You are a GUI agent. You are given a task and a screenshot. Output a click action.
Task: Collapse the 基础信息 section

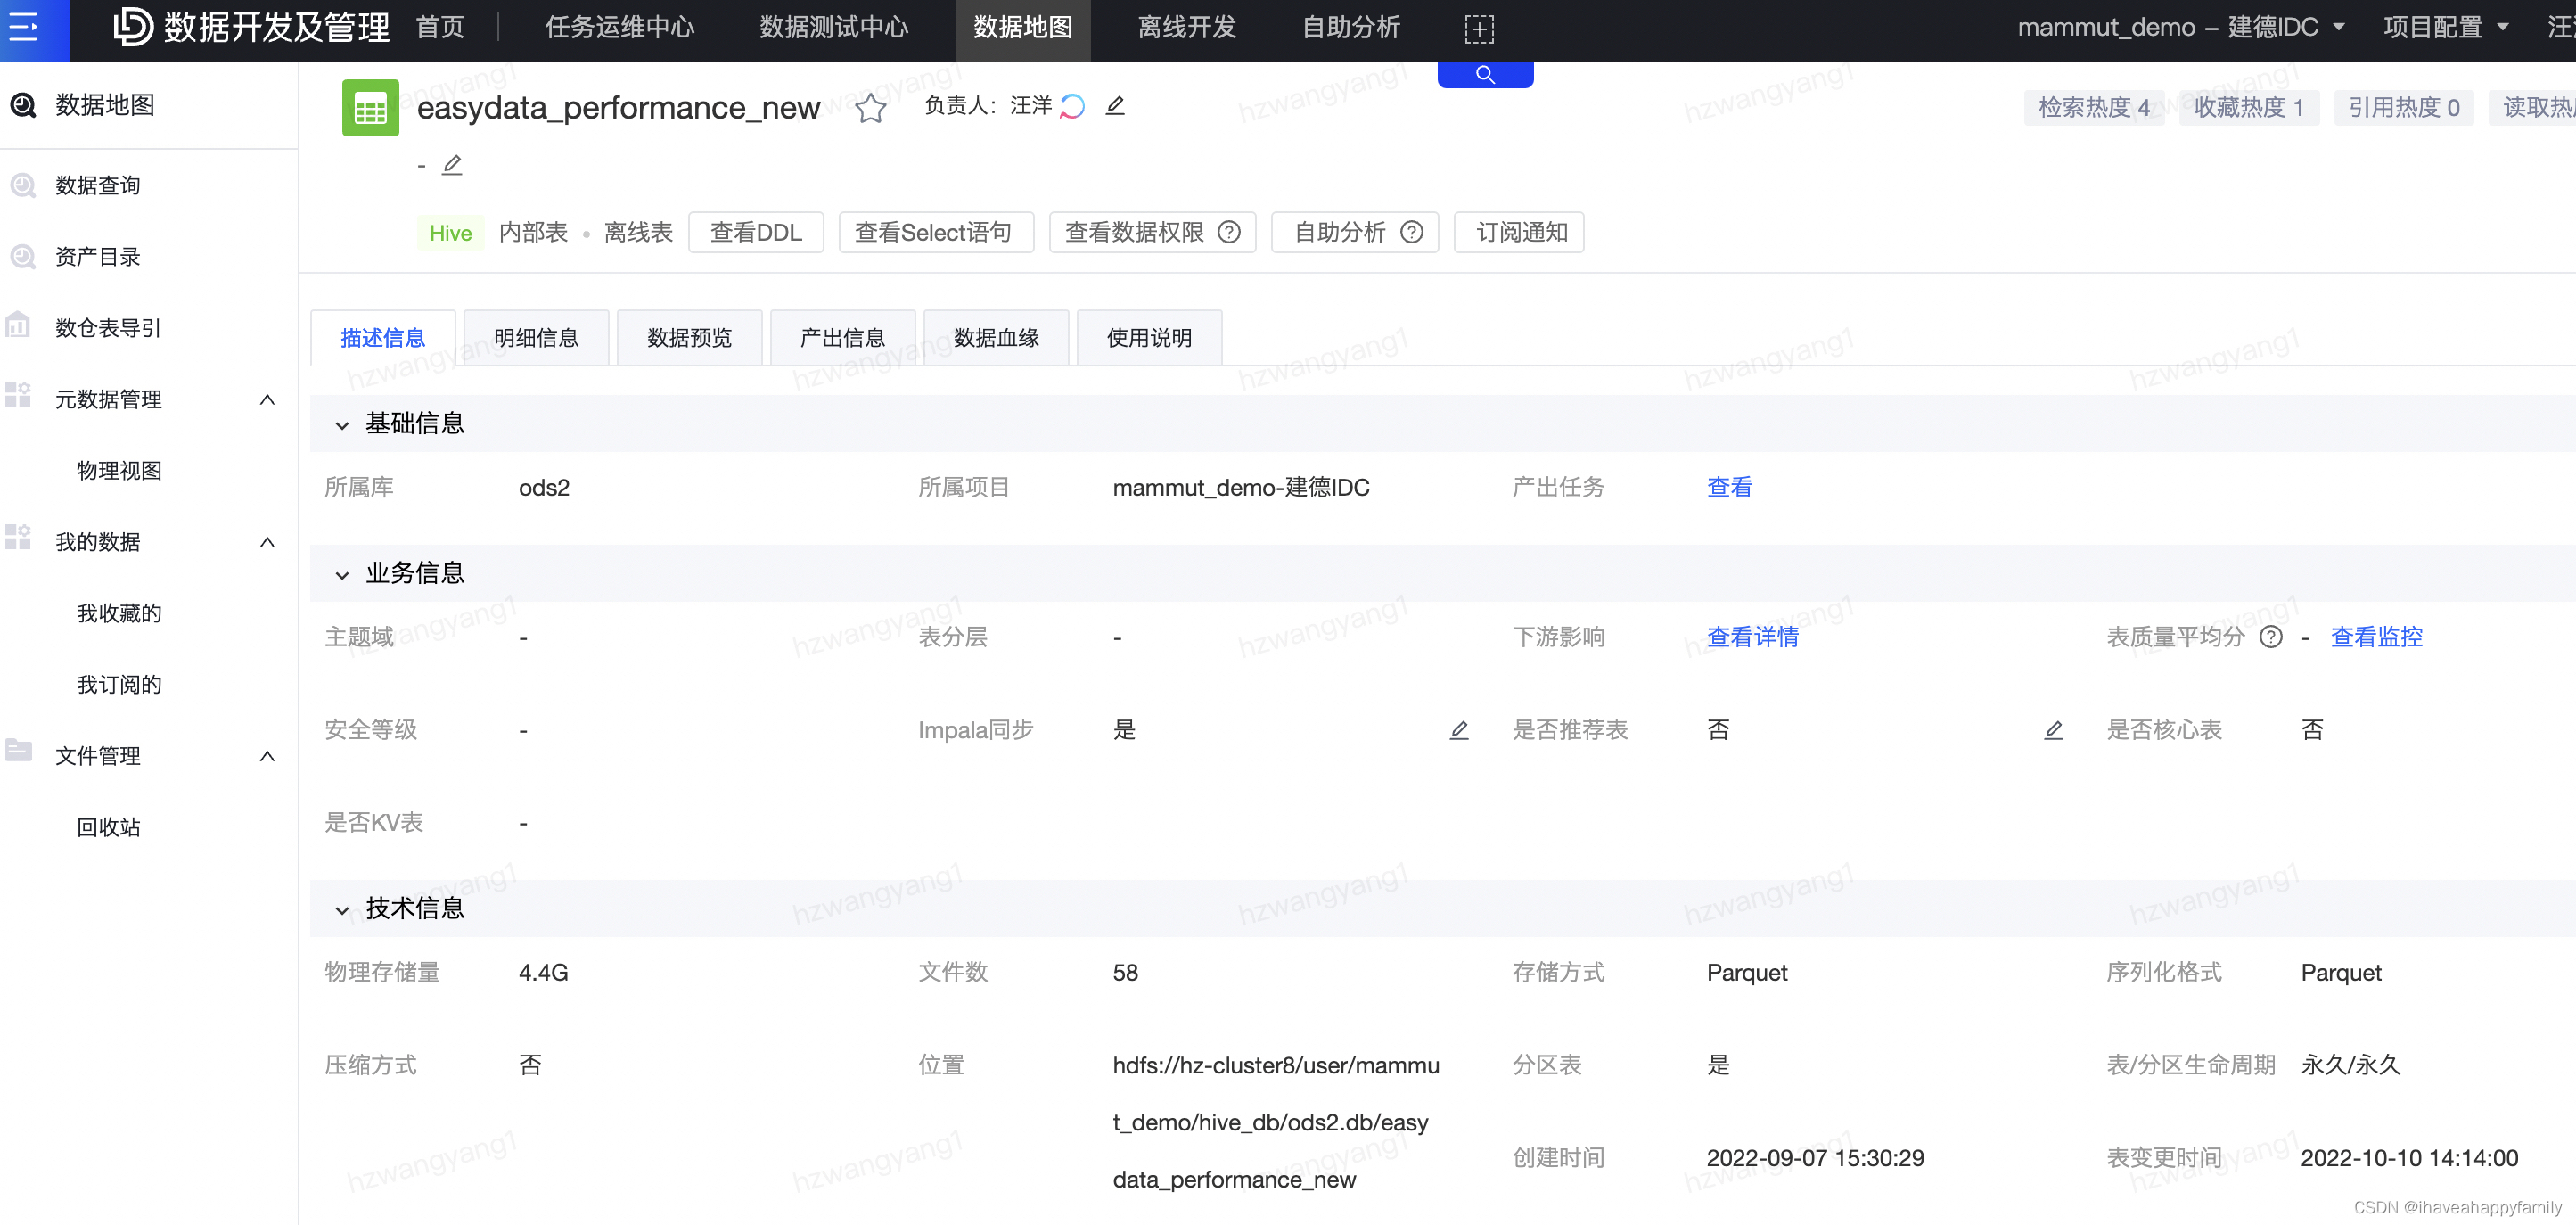(342, 425)
